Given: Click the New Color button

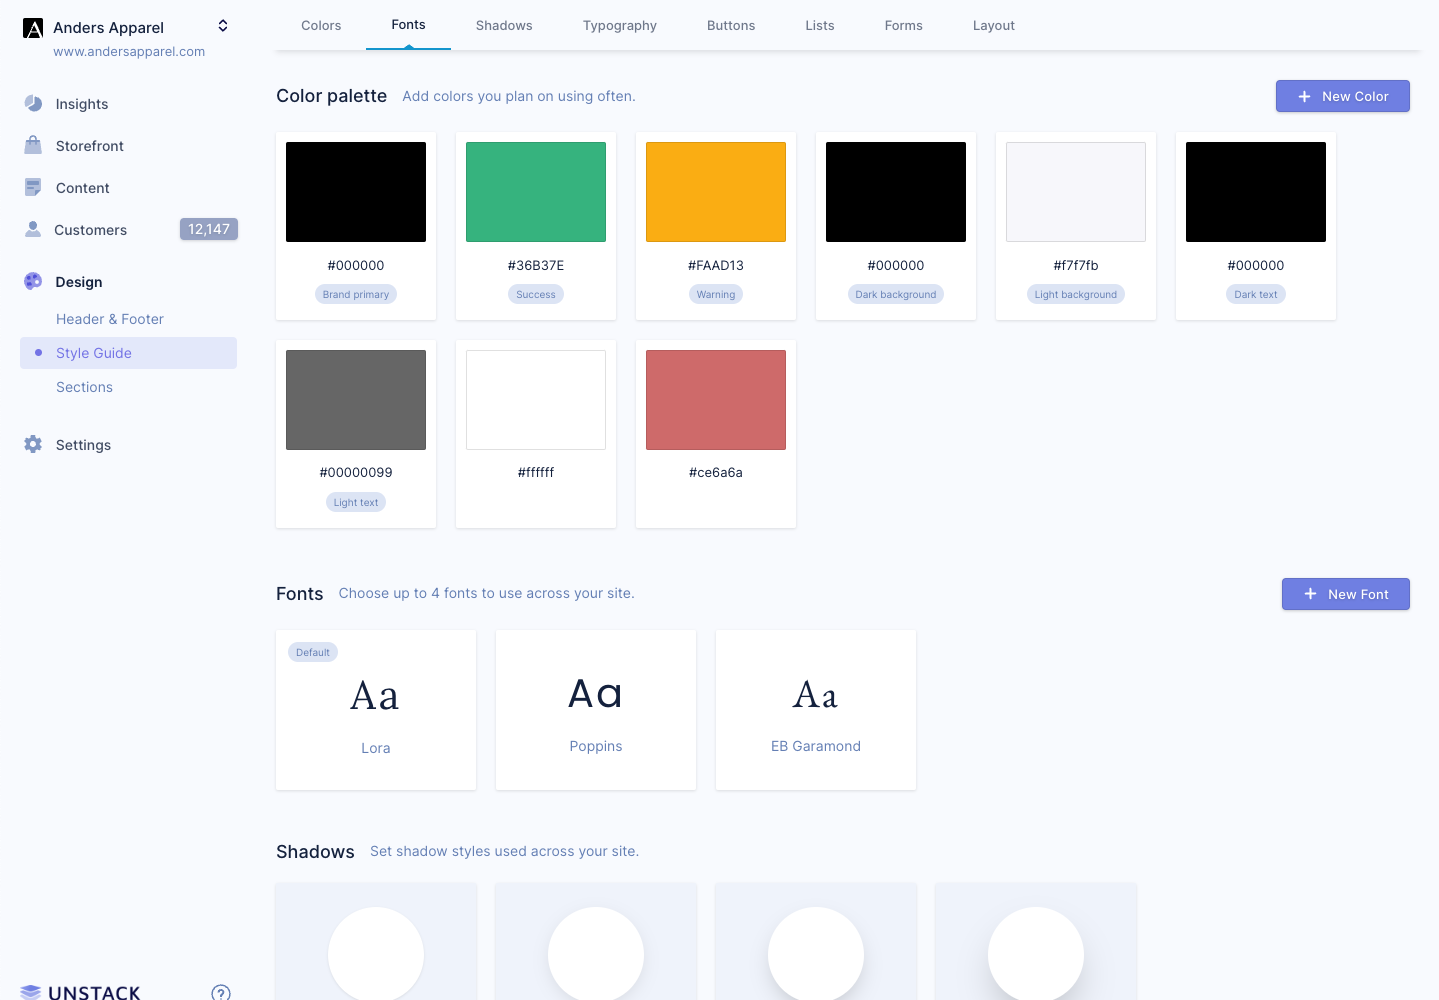Looking at the screenshot, I should 1342,96.
